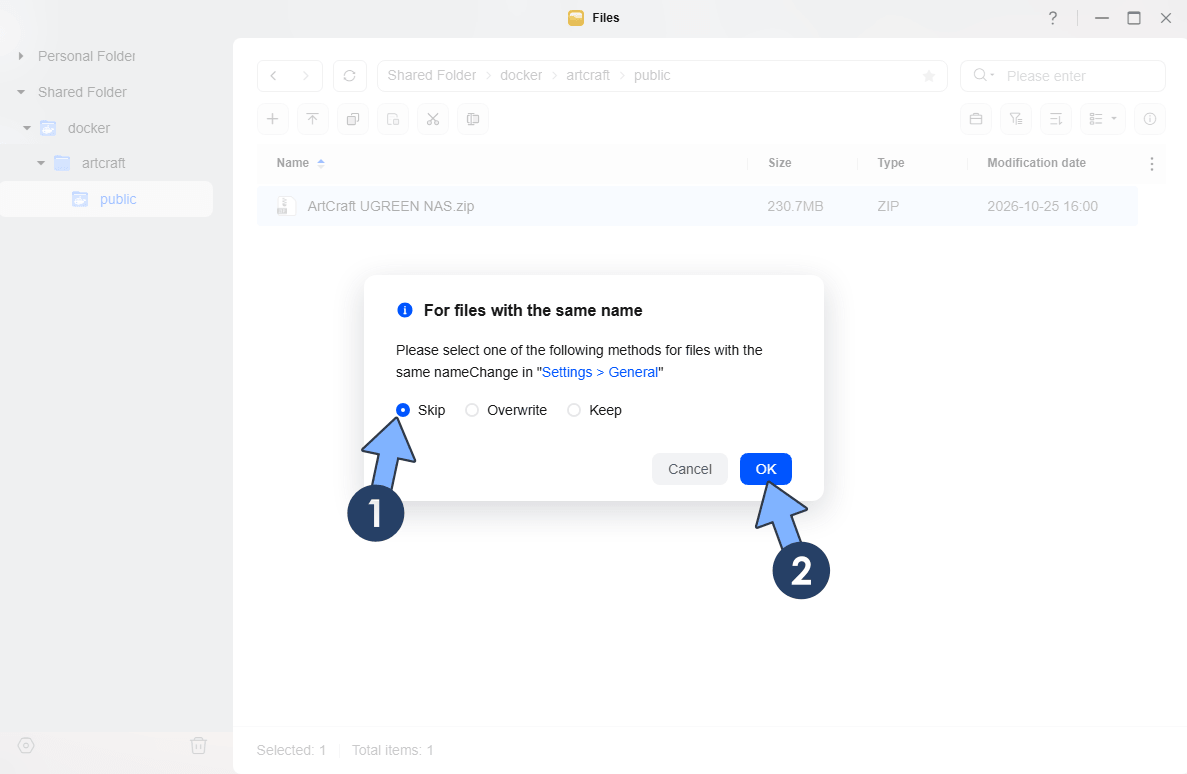
Task: Show file details with the info icon
Action: point(1150,119)
